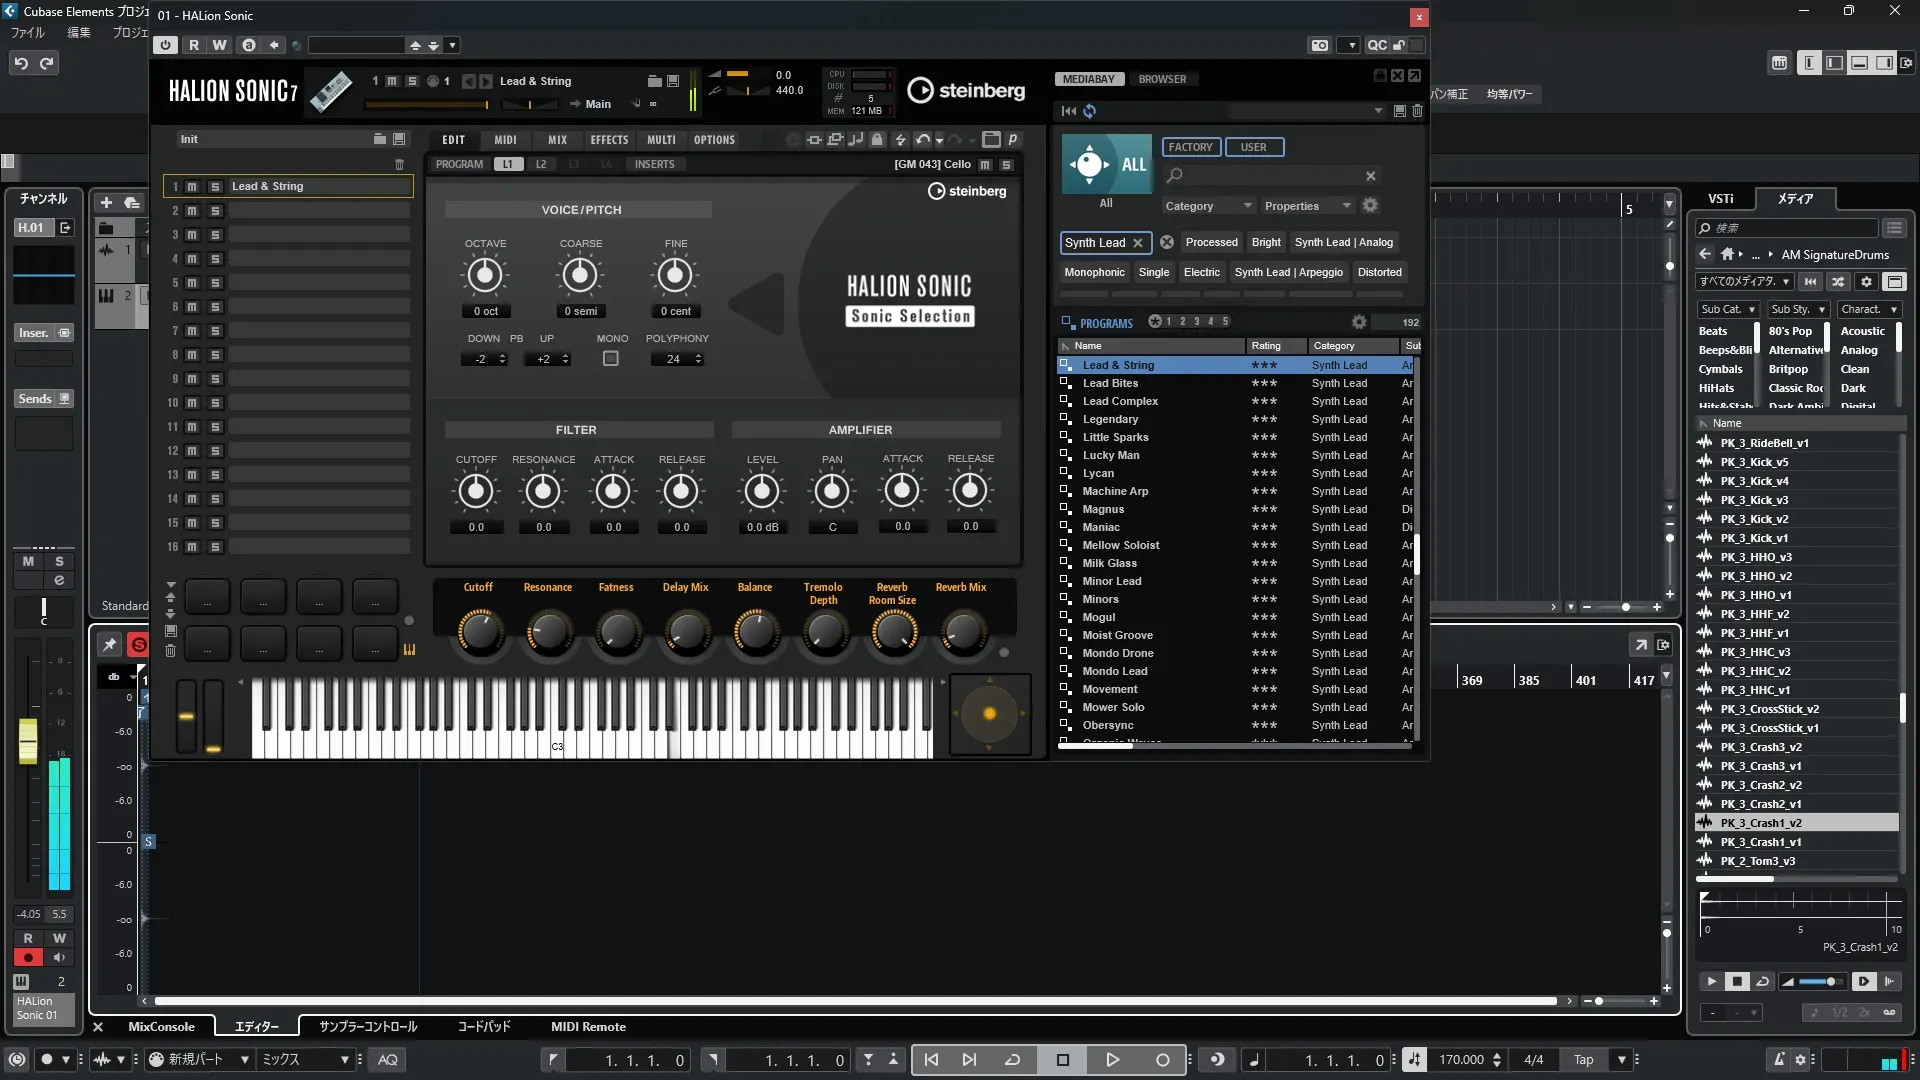Adjust the Cutoff quick control knob
Viewport: 1920px width, 1080px height.
480,632
